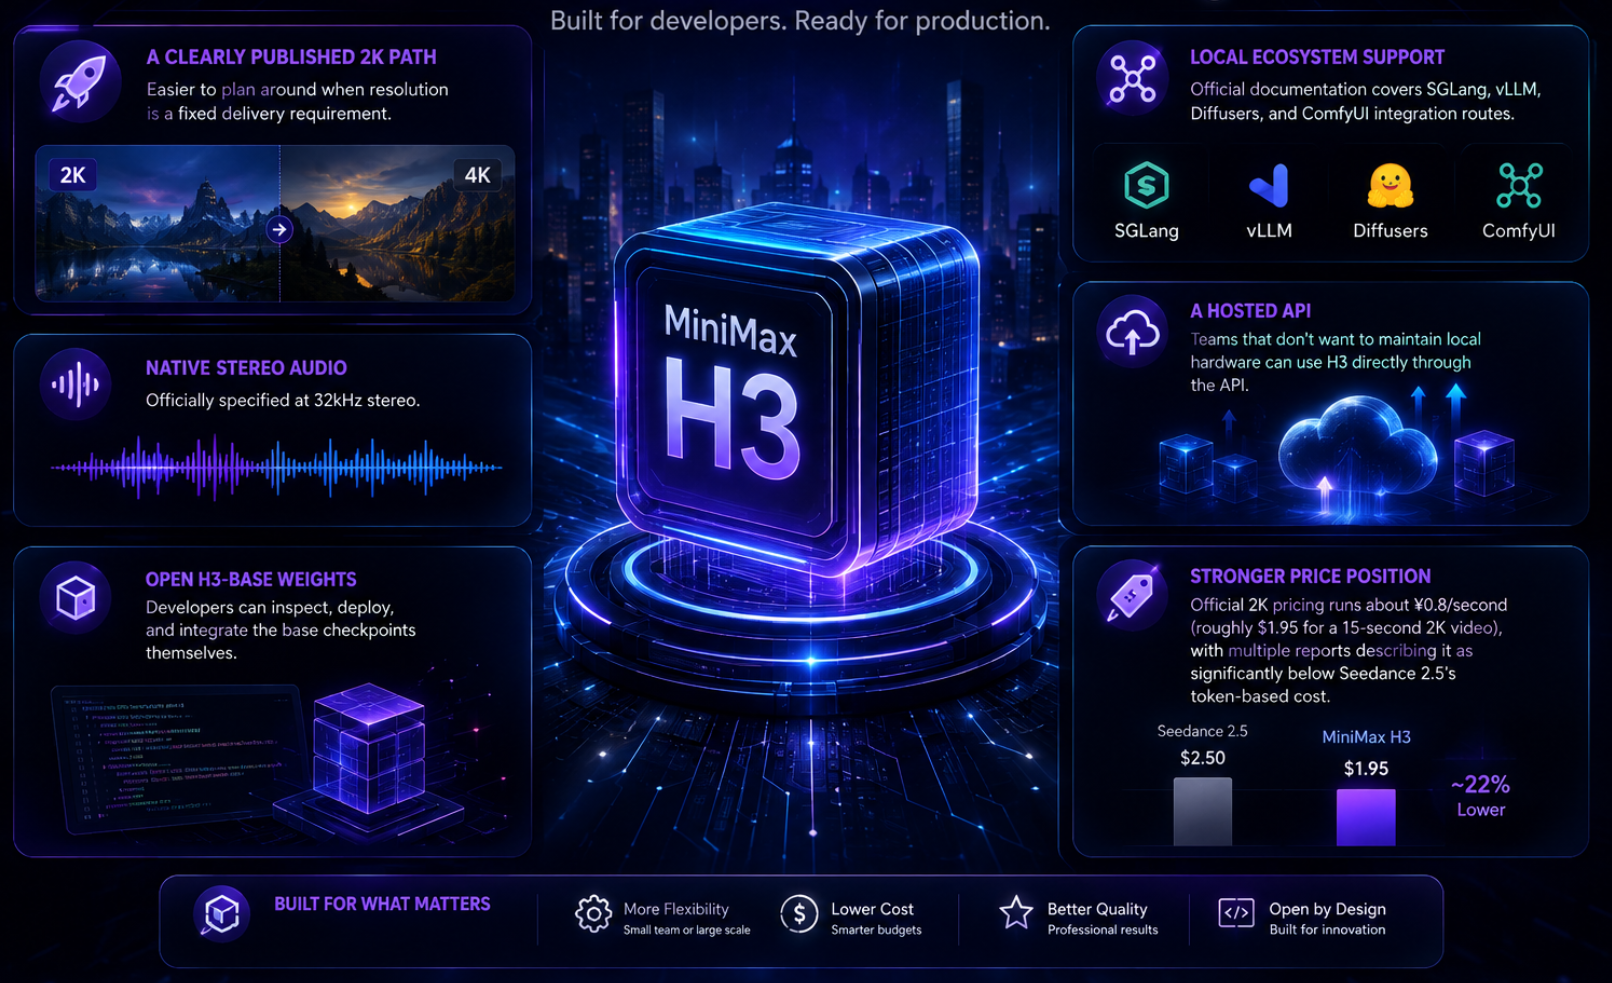Click the "Professional results" subtitle
Viewport: 1612px width, 983px height.
(x=1102, y=930)
